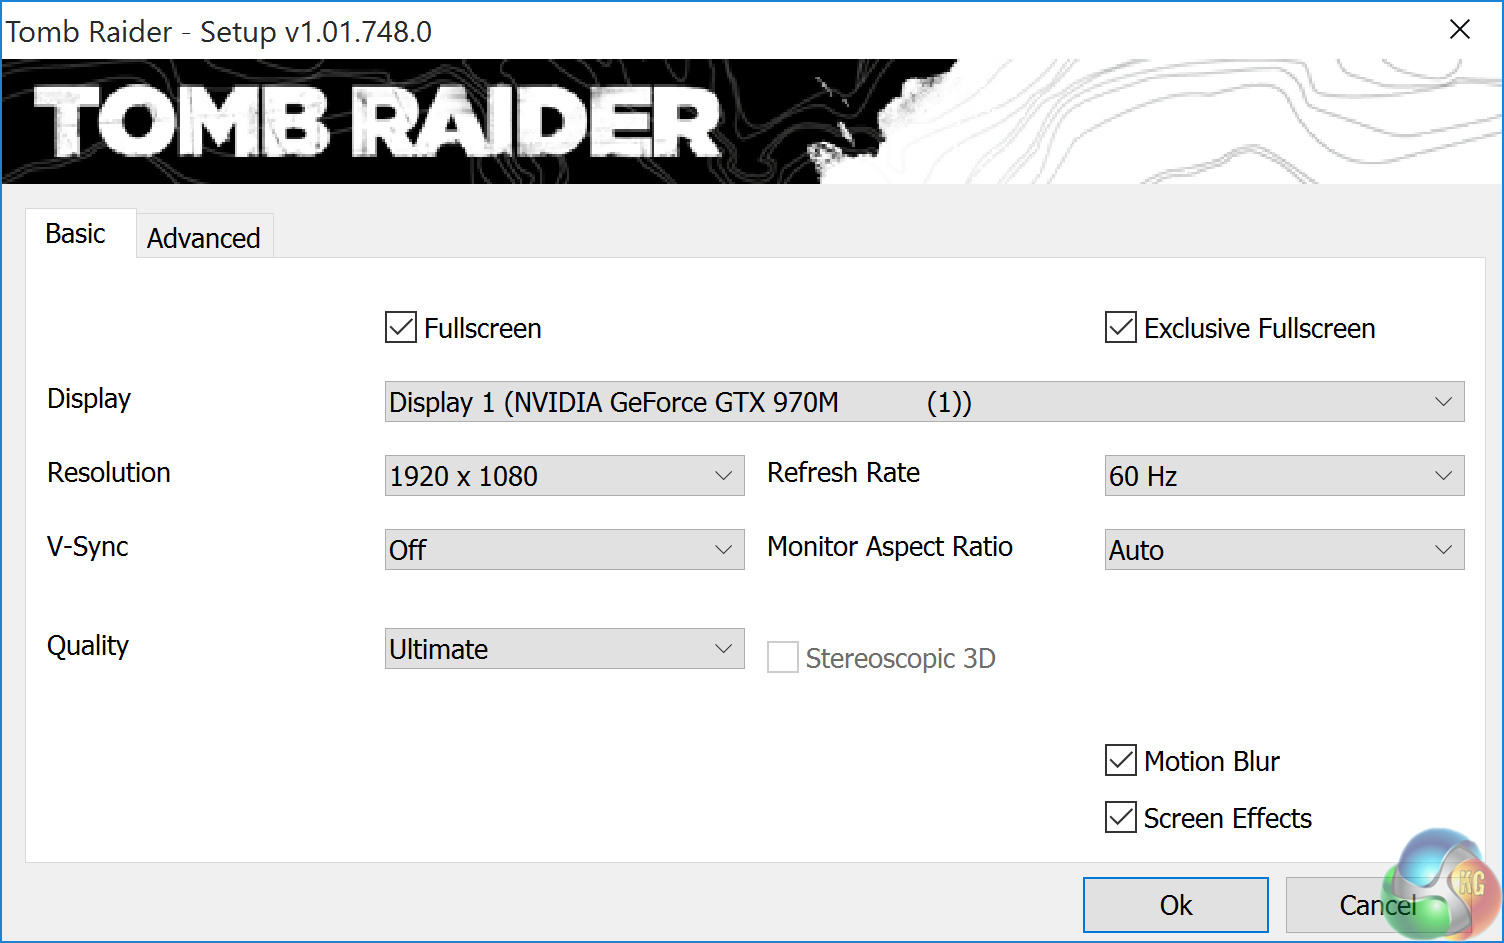Viewport: 1504px width, 943px height.
Task: Select the Basic tab
Action: (x=80, y=234)
